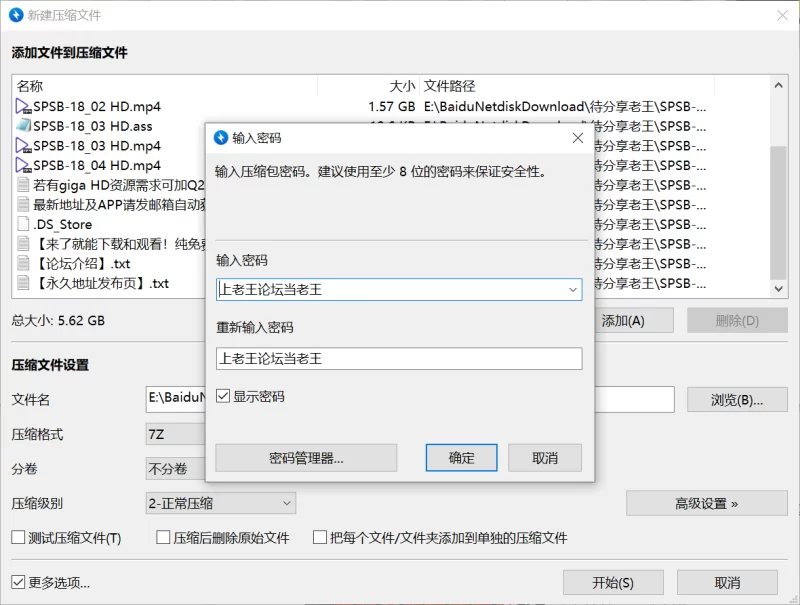The image size is (800, 605).
Task: Click the file list scroll up arrow
Action: [779, 85]
